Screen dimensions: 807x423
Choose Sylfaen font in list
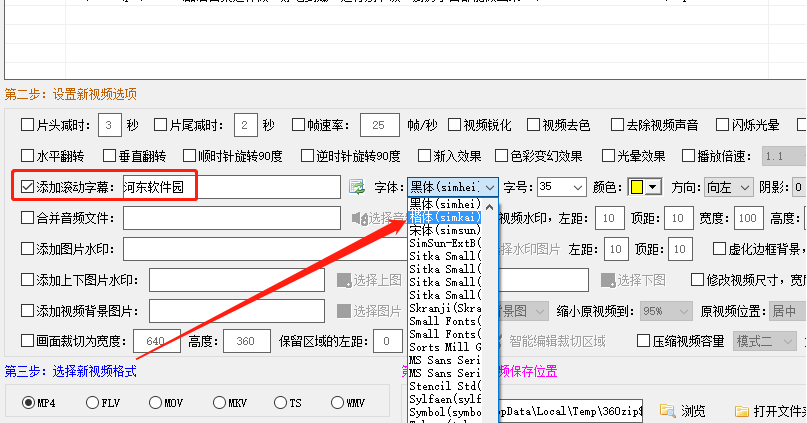446,399
